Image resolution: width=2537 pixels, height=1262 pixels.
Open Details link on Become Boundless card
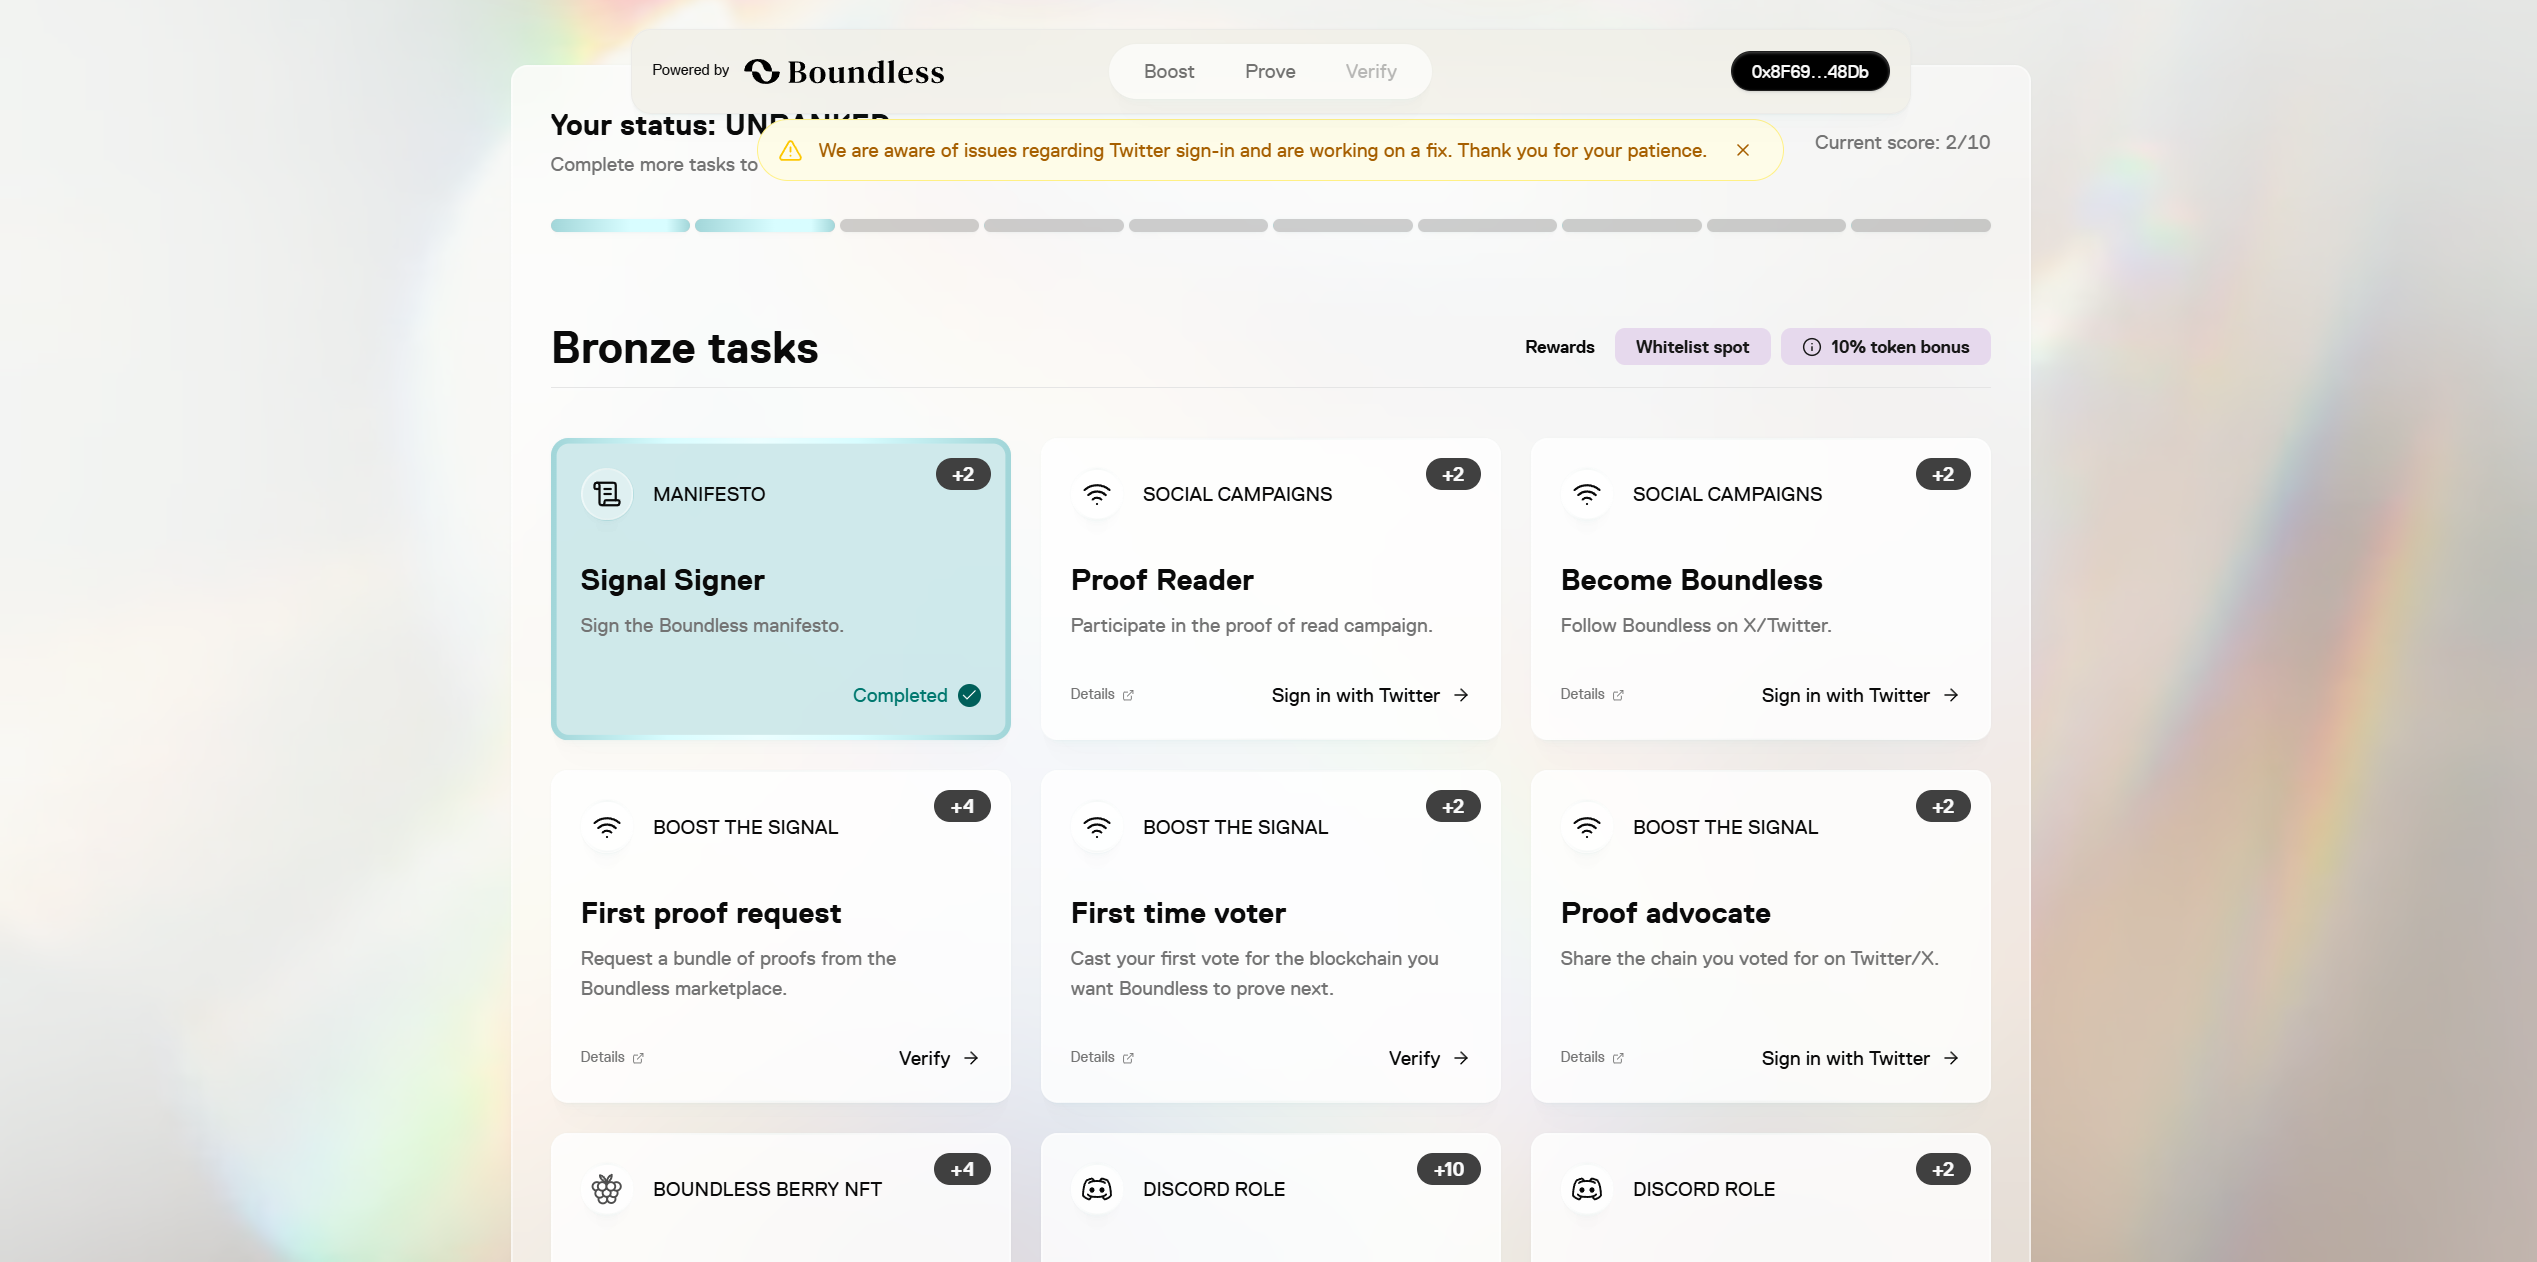(x=1591, y=694)
